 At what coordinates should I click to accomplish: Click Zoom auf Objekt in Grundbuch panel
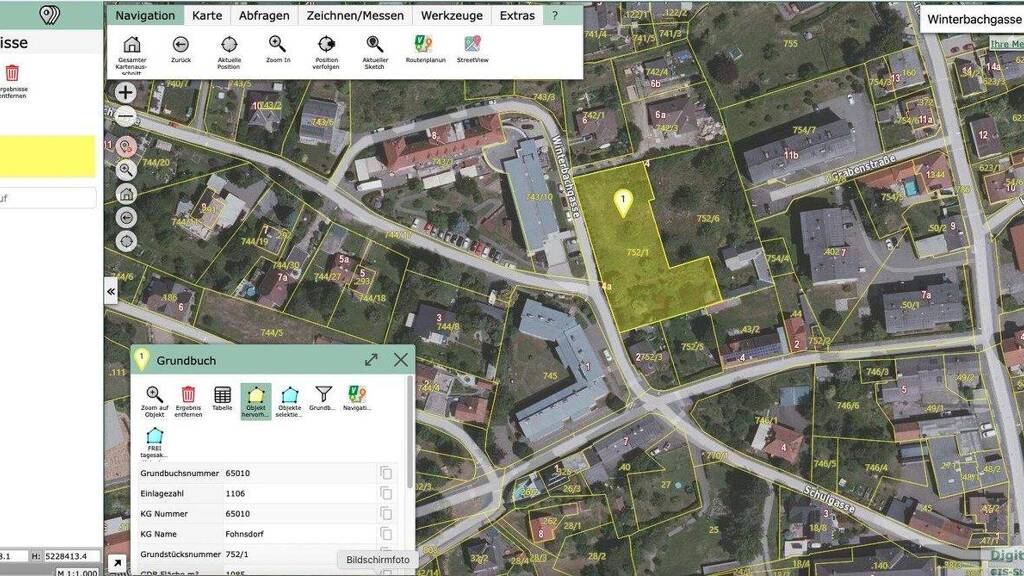[155, 395]
